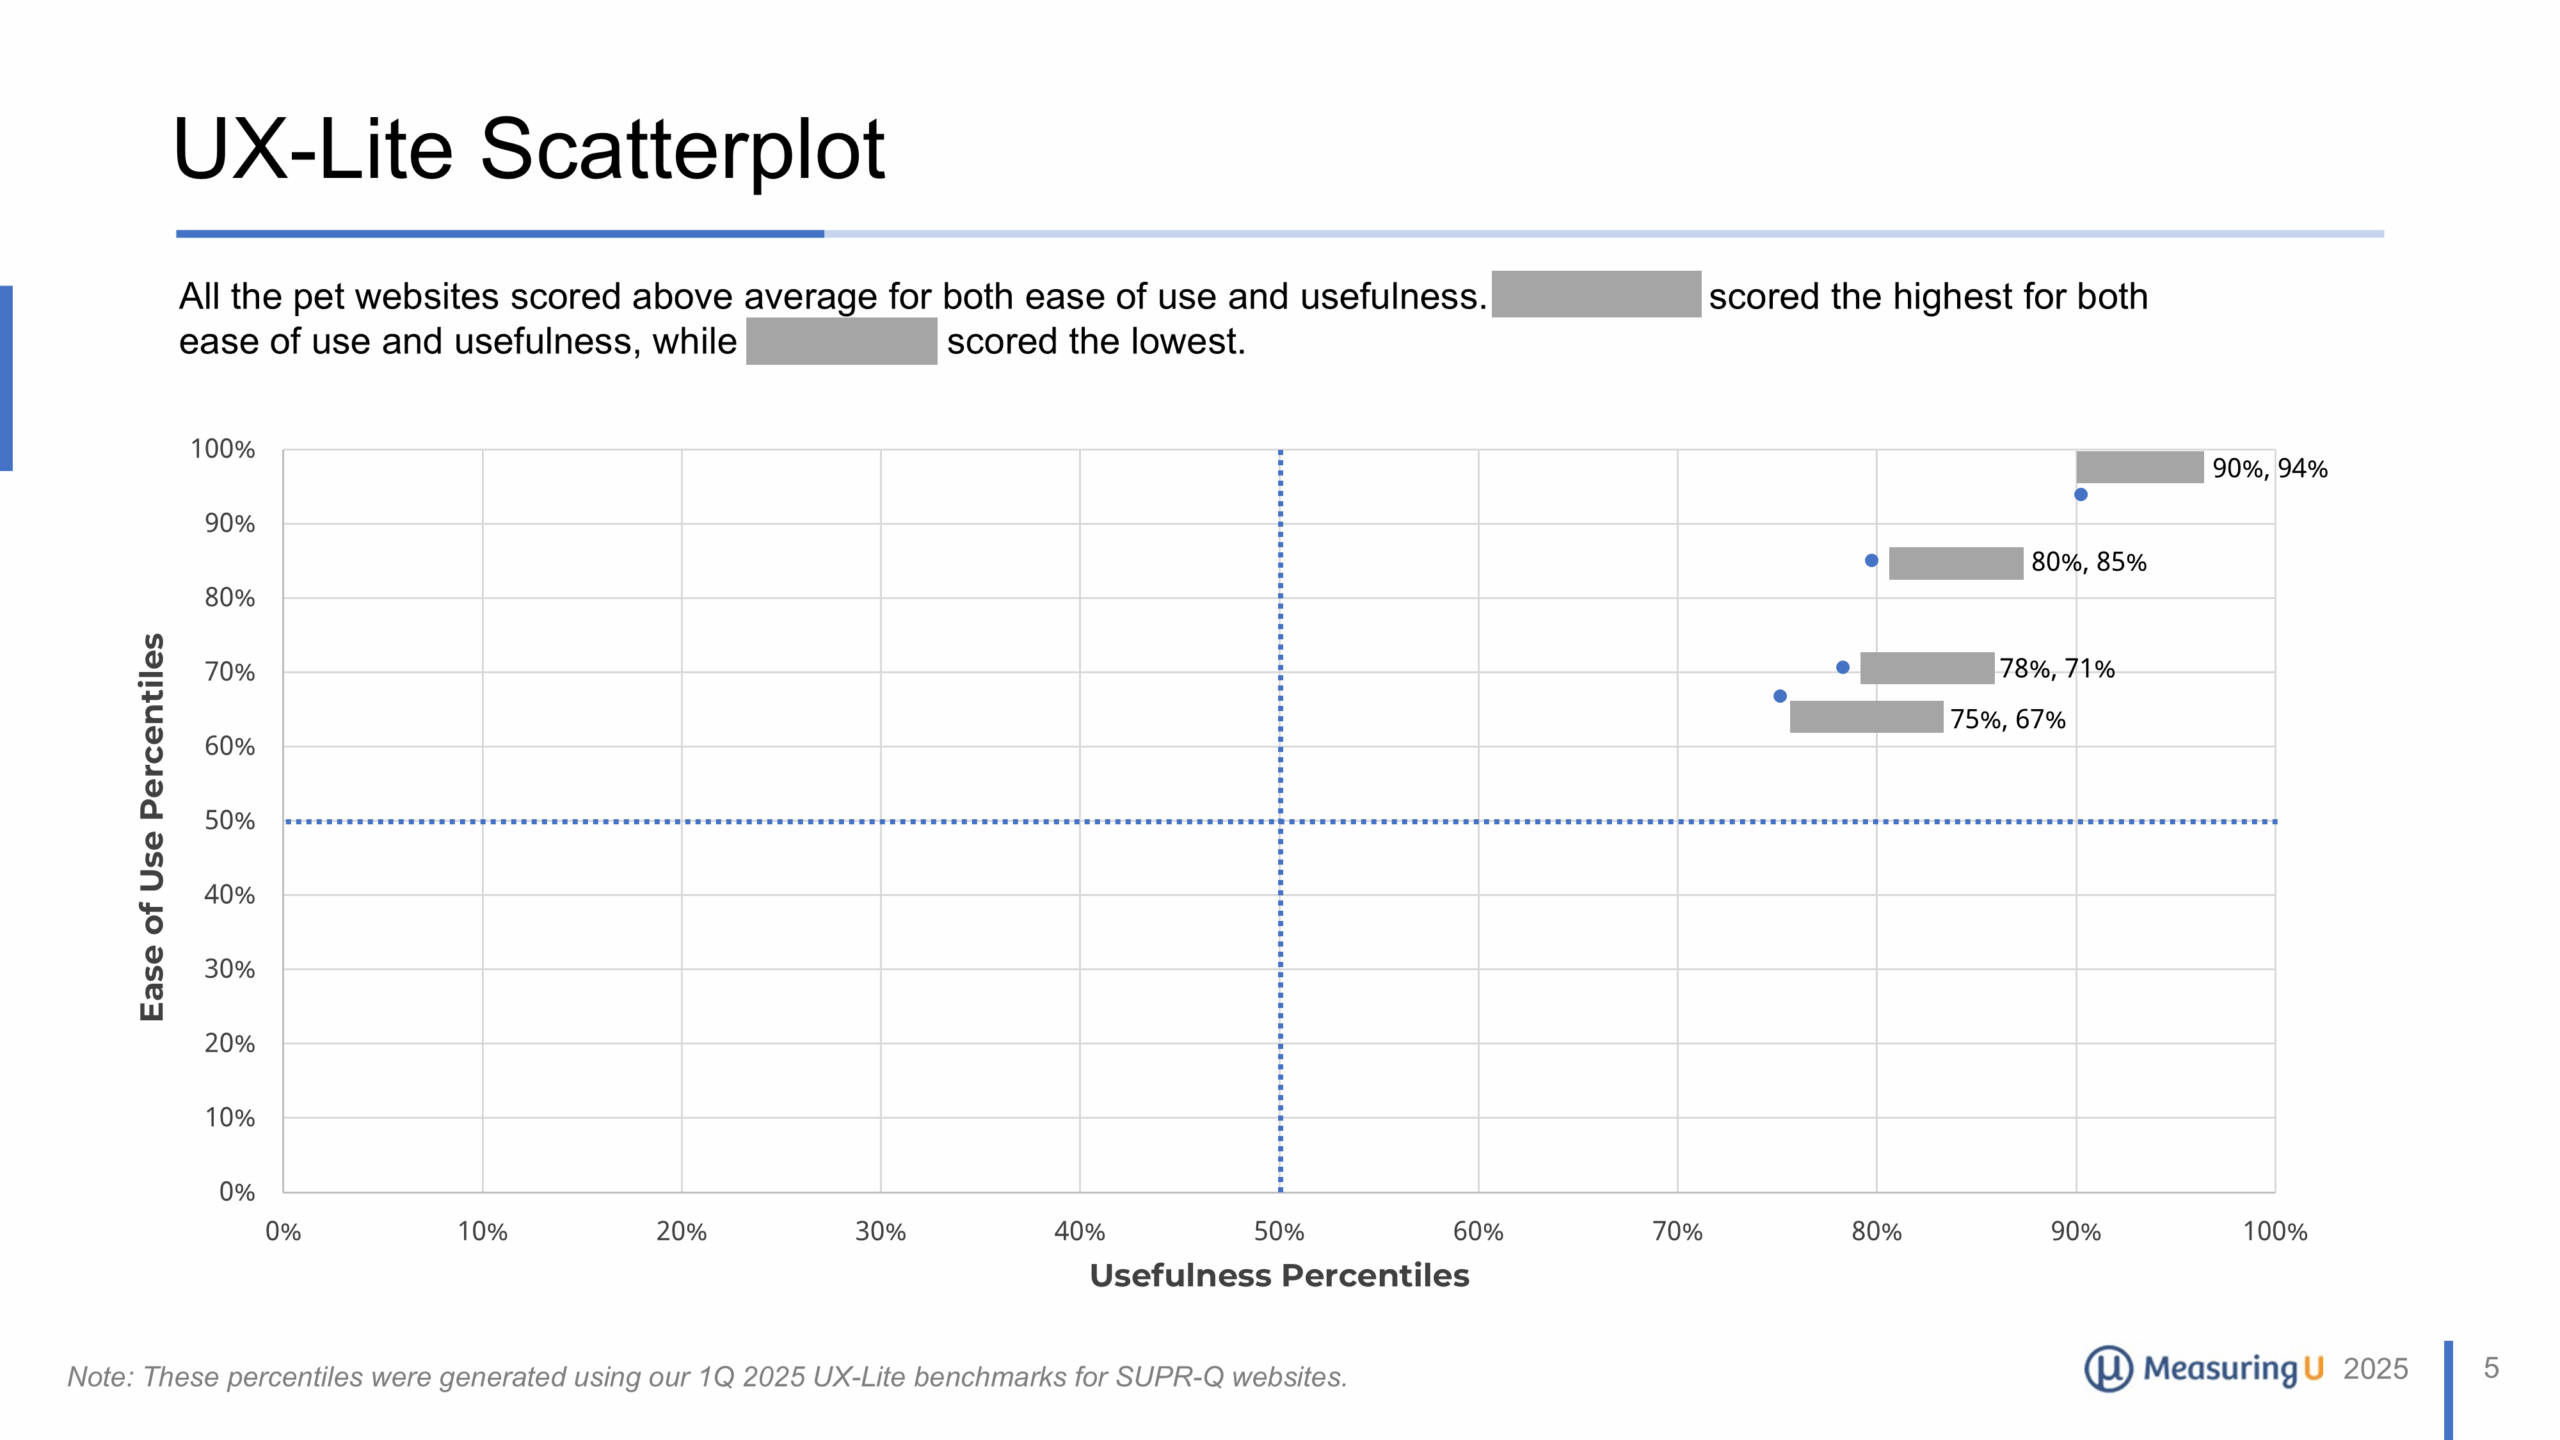Select the footnote about 1Q 2025 benchmarks
Viewport: 2560px width, 1440px height.
point(707,1377)
